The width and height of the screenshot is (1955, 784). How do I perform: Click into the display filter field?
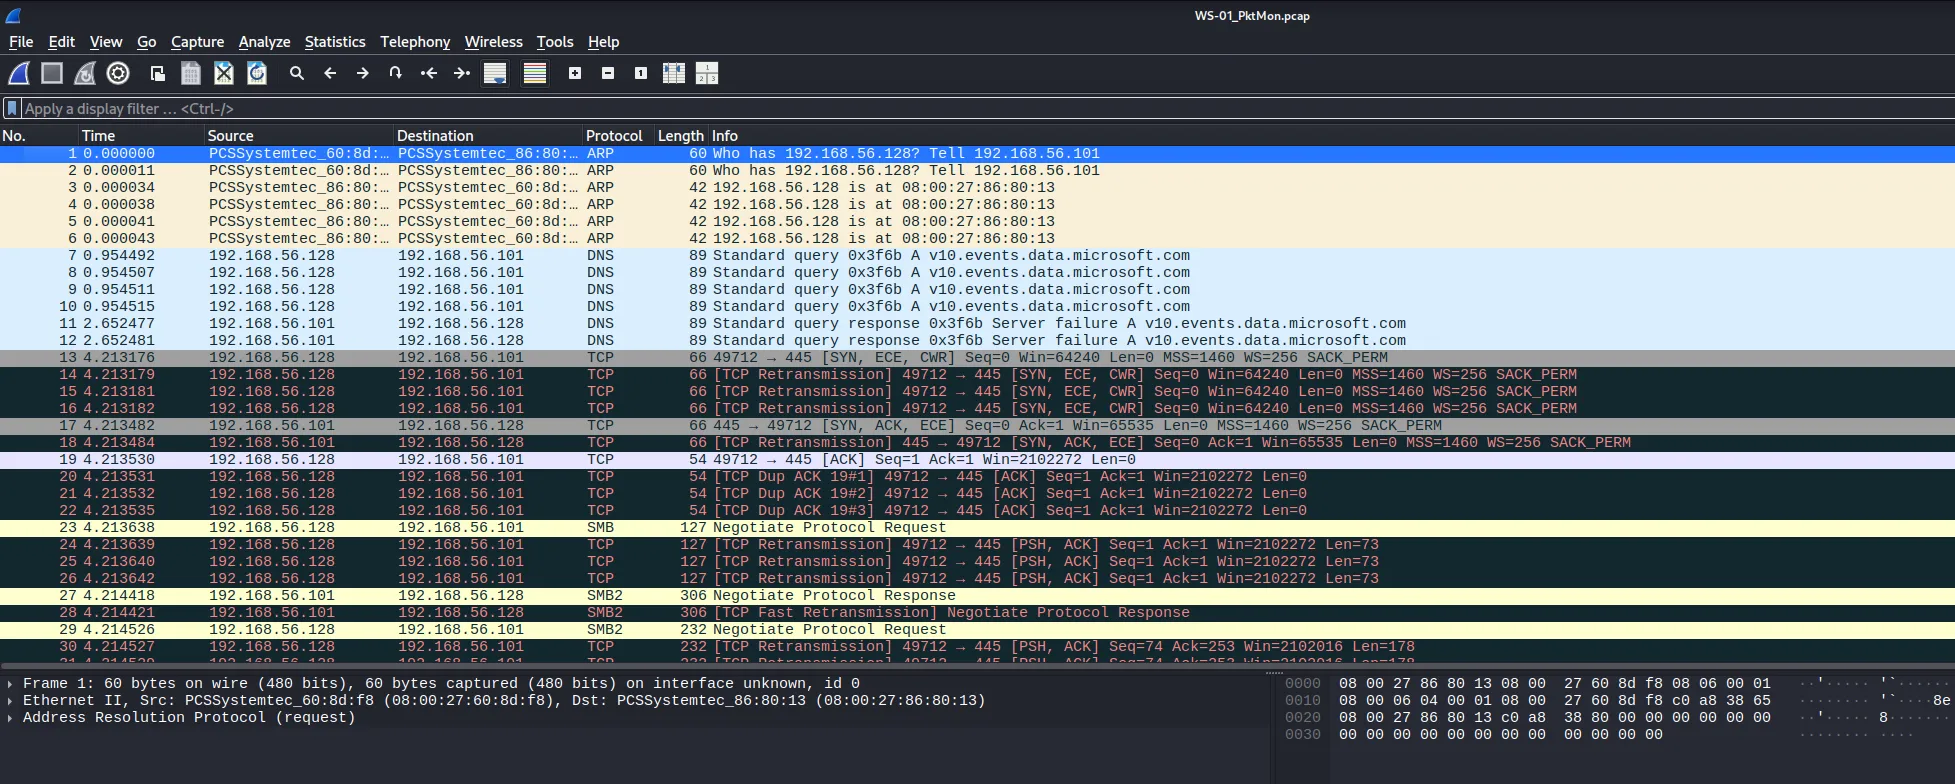point(600,108)
